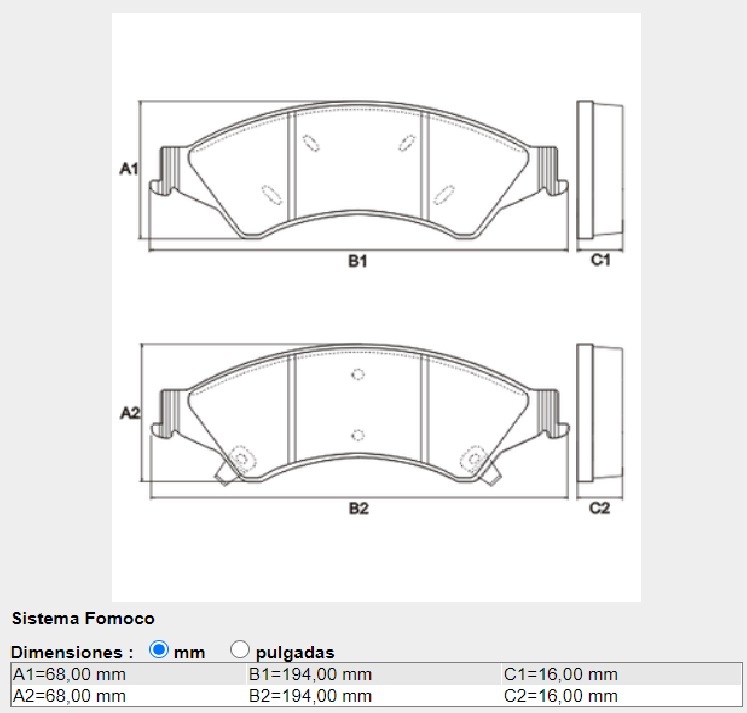747x713 pixels.
Task: Click the A1 height label in diagram
Action: click(x=128, y=169)
